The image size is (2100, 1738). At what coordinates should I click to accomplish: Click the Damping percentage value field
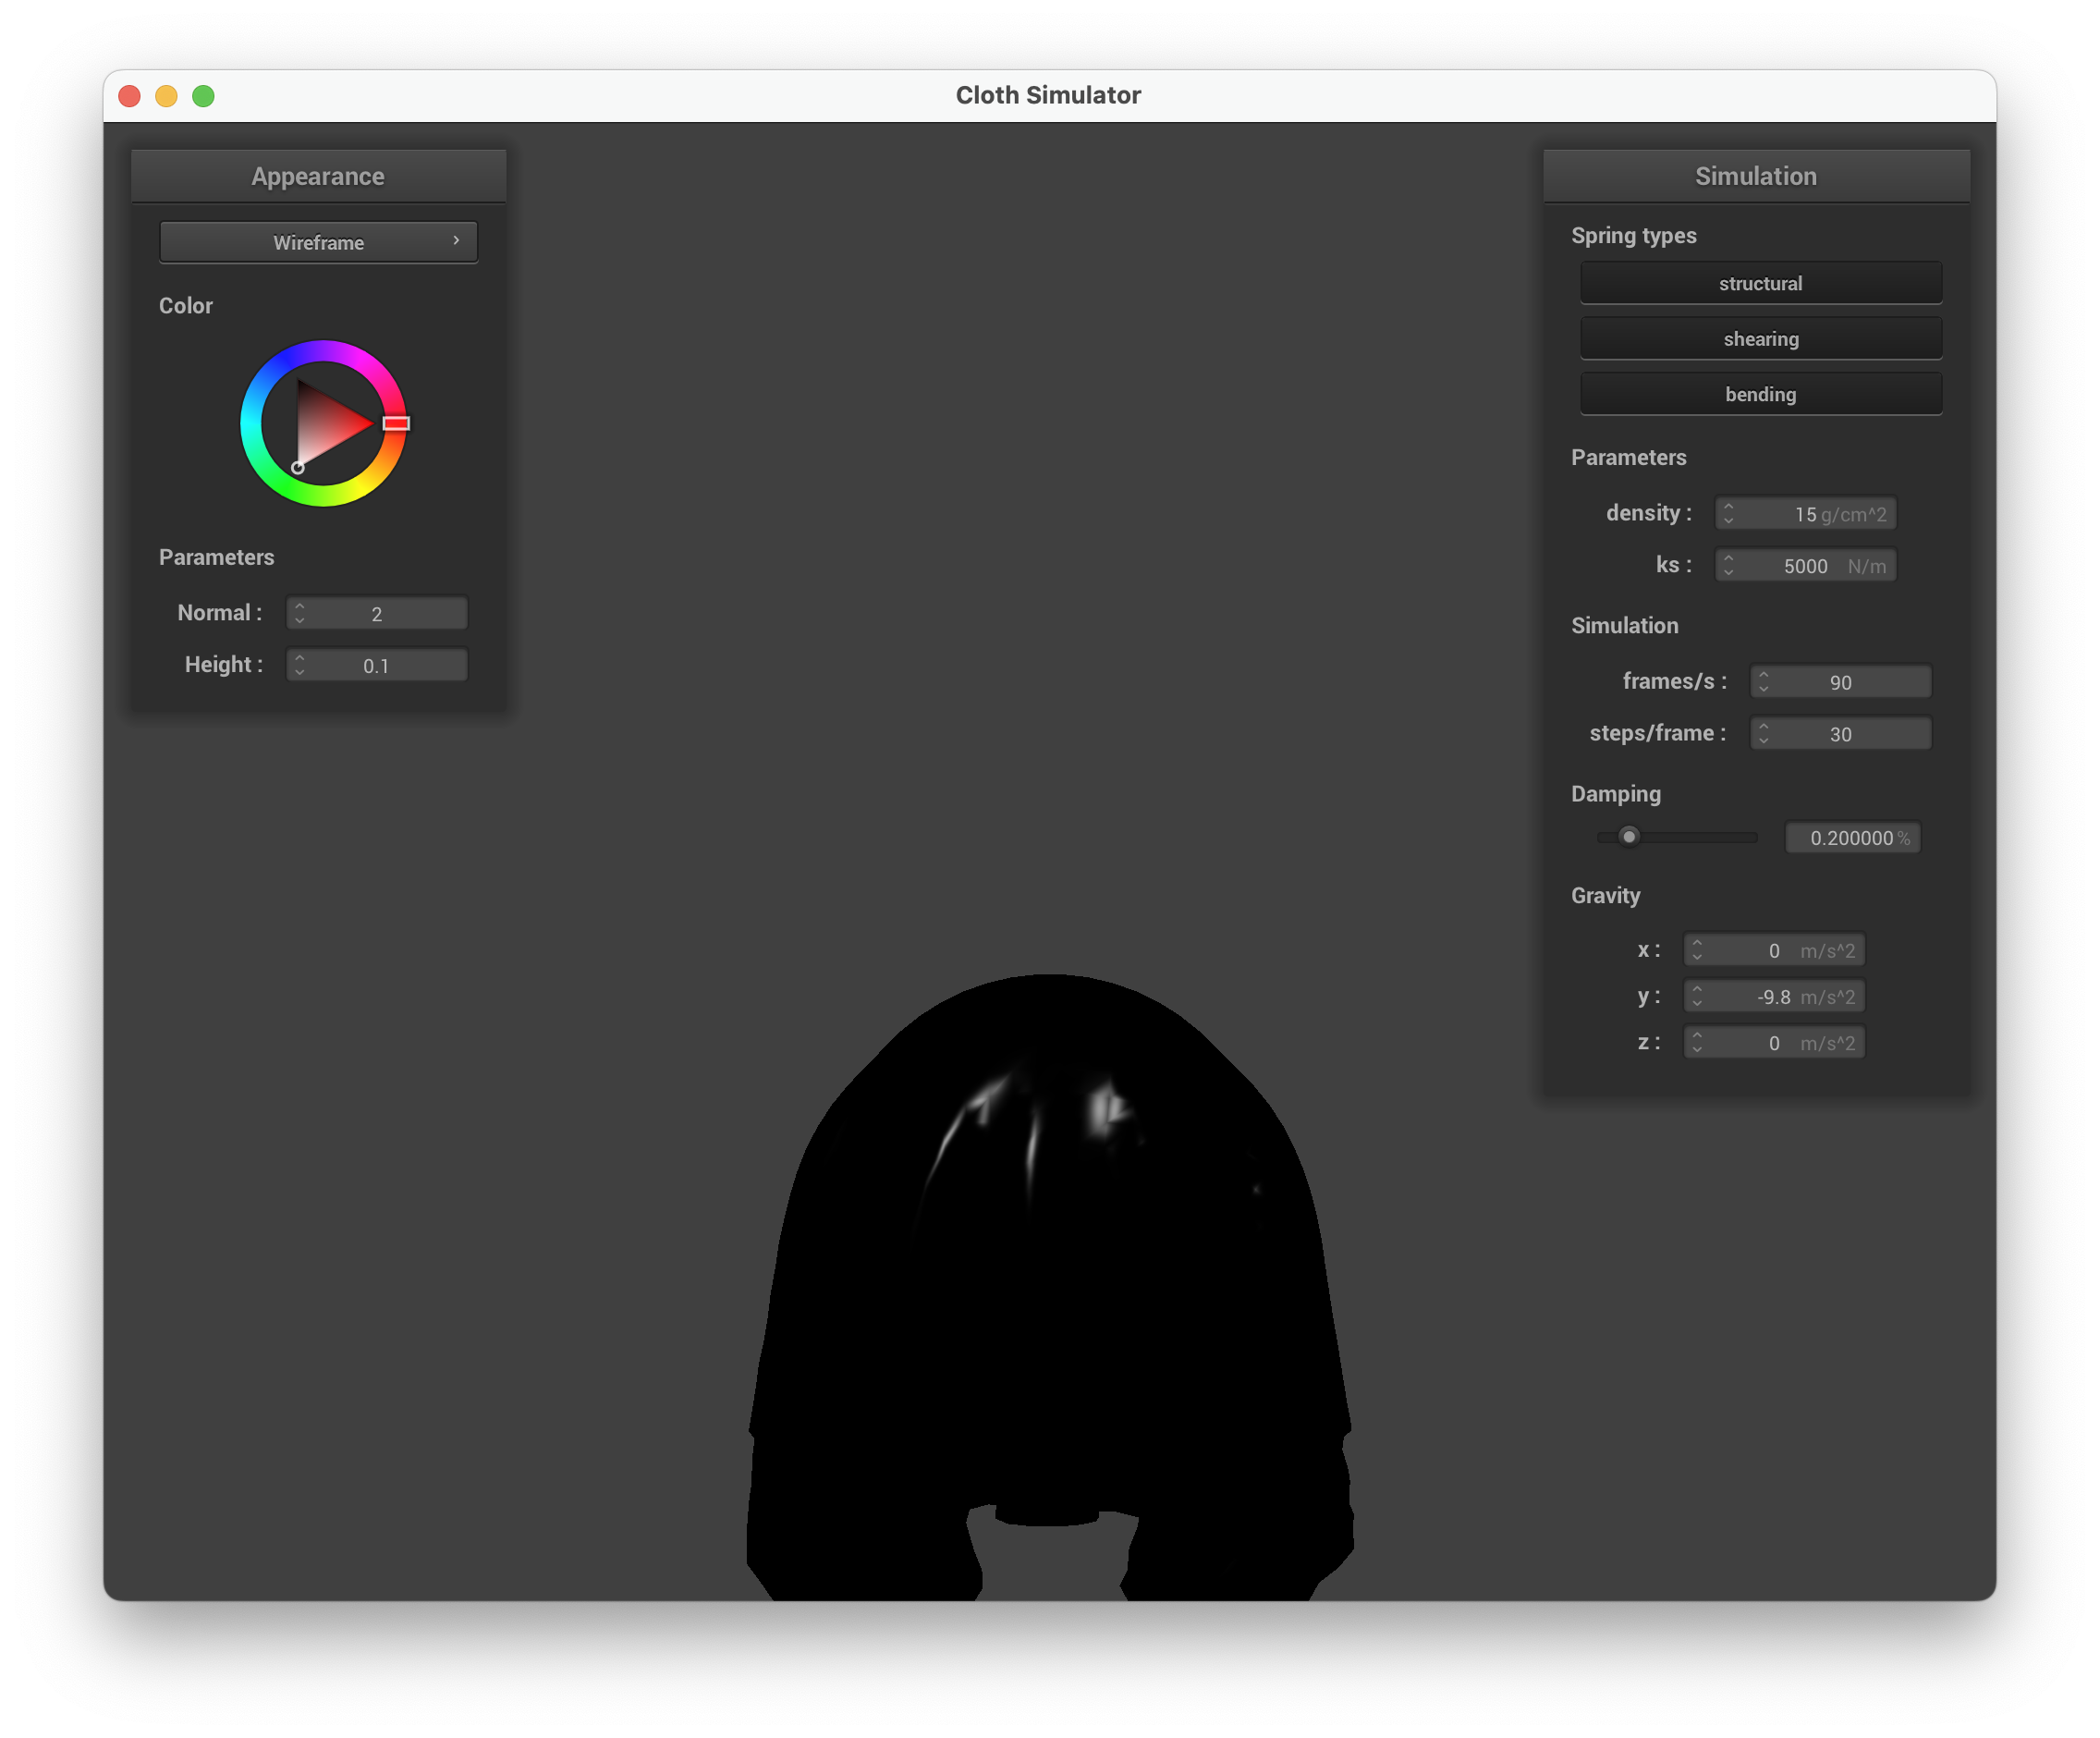tap(1851, 838)
